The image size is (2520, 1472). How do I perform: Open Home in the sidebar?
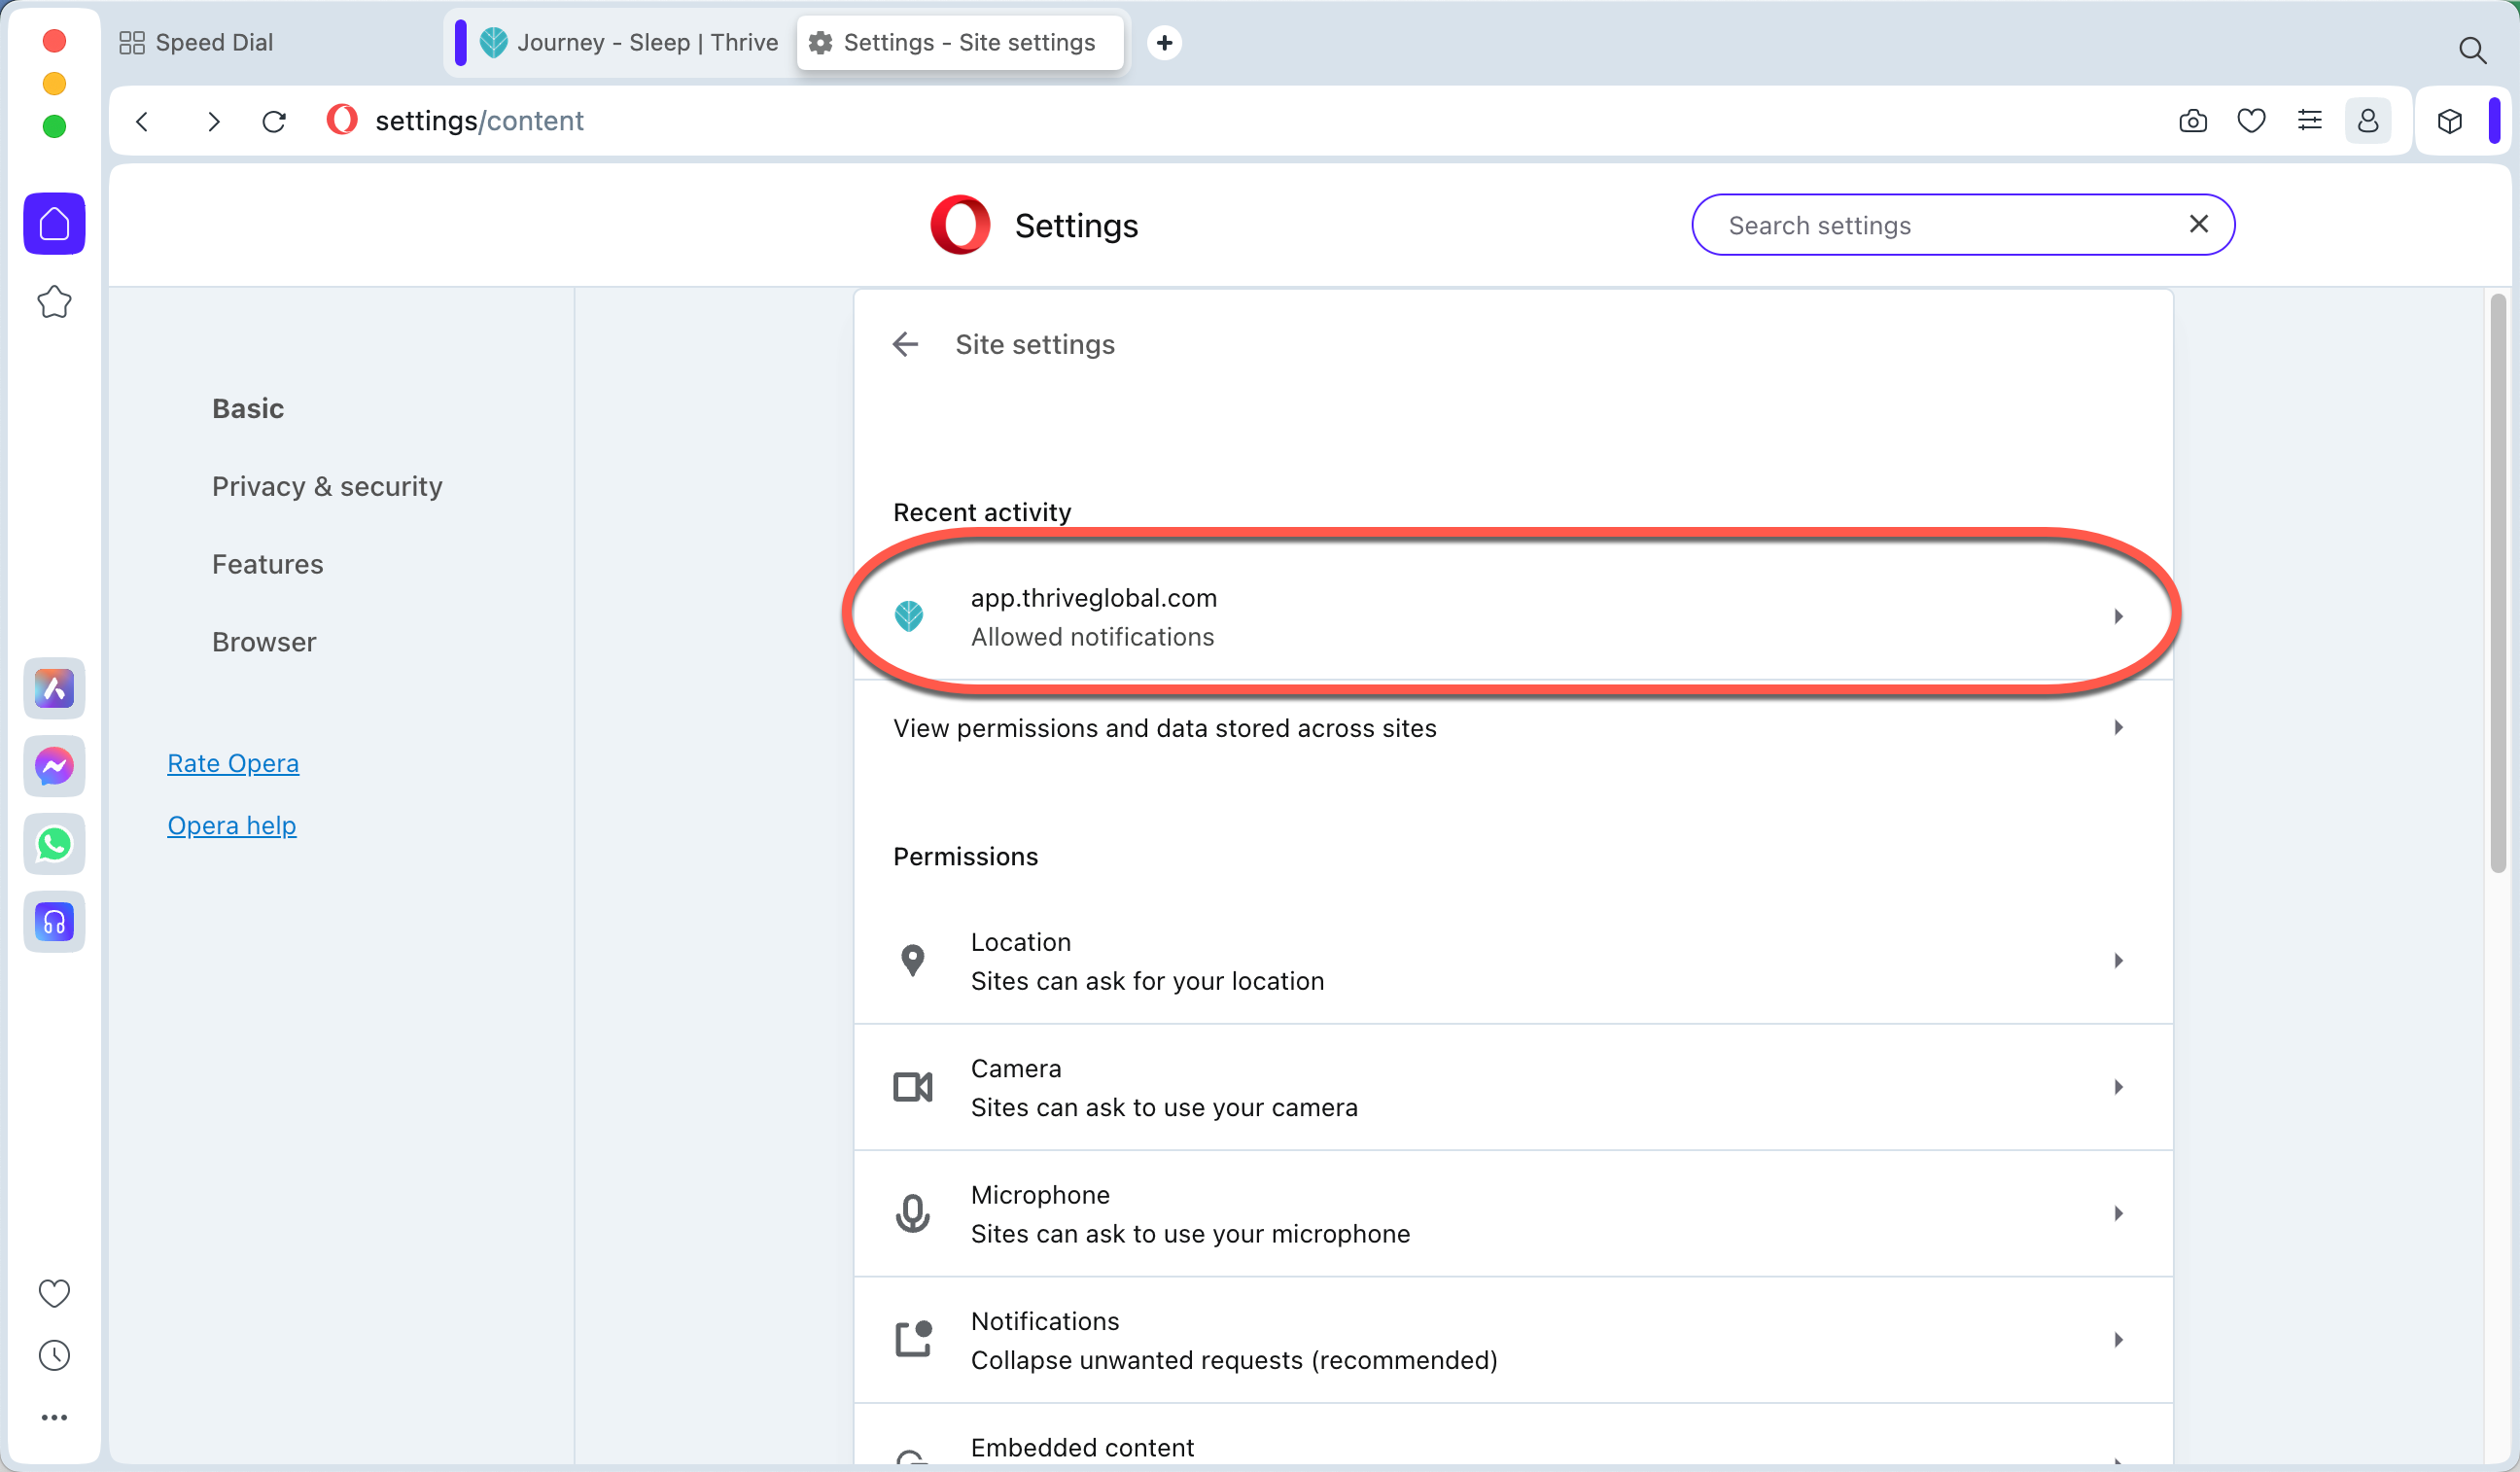pos(54,223)
